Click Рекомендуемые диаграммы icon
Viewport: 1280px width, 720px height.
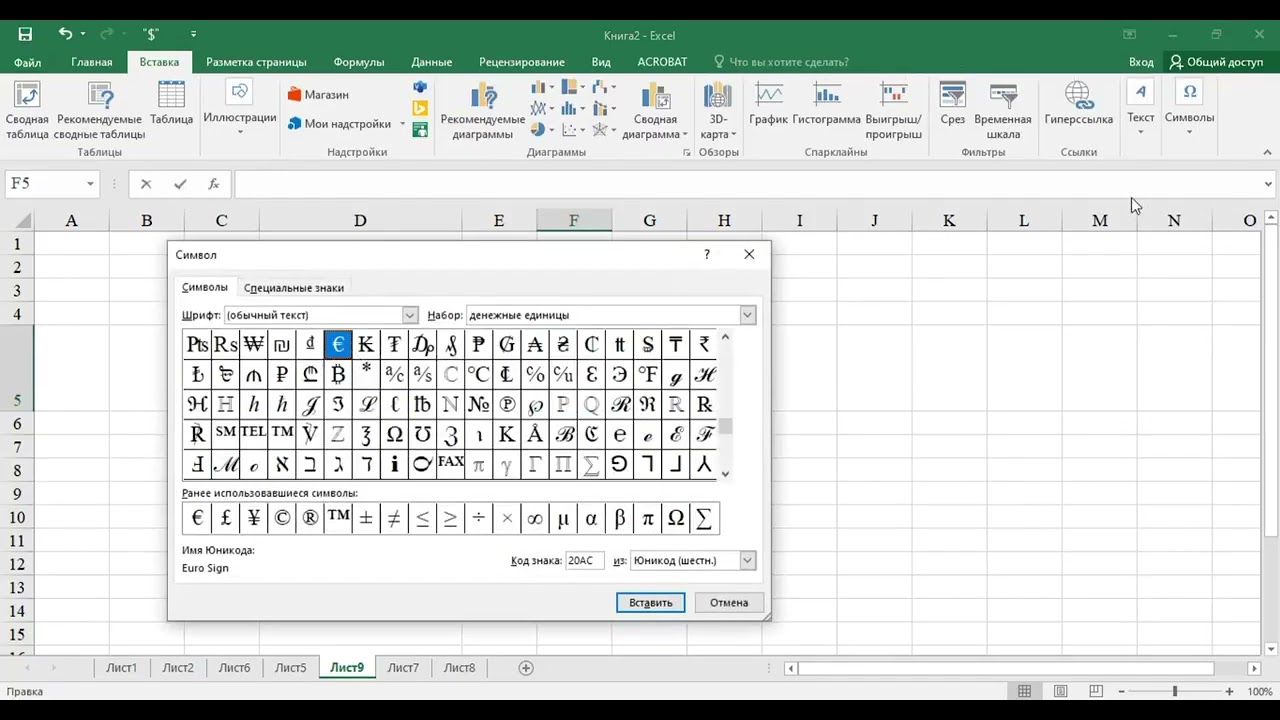coord(483,112)
